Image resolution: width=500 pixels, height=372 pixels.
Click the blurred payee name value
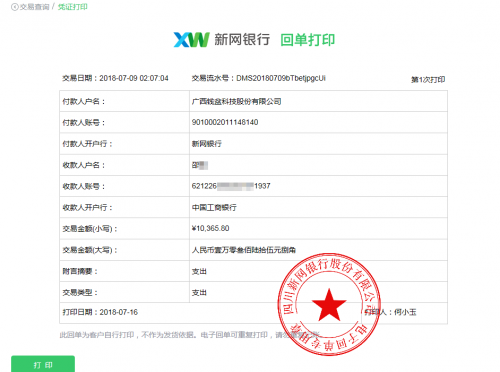[x=200, y=165]
